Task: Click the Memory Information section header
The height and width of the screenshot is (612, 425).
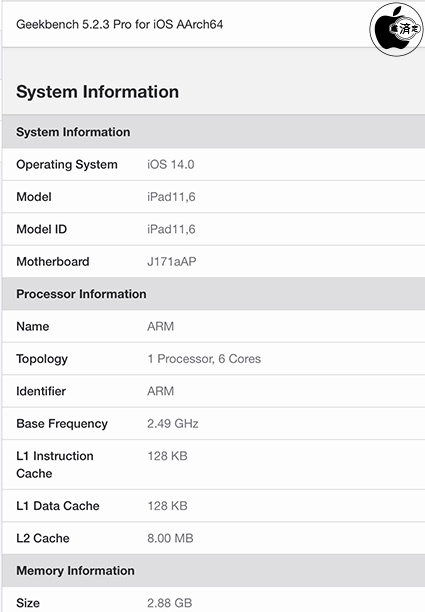Action: (213, 571)
